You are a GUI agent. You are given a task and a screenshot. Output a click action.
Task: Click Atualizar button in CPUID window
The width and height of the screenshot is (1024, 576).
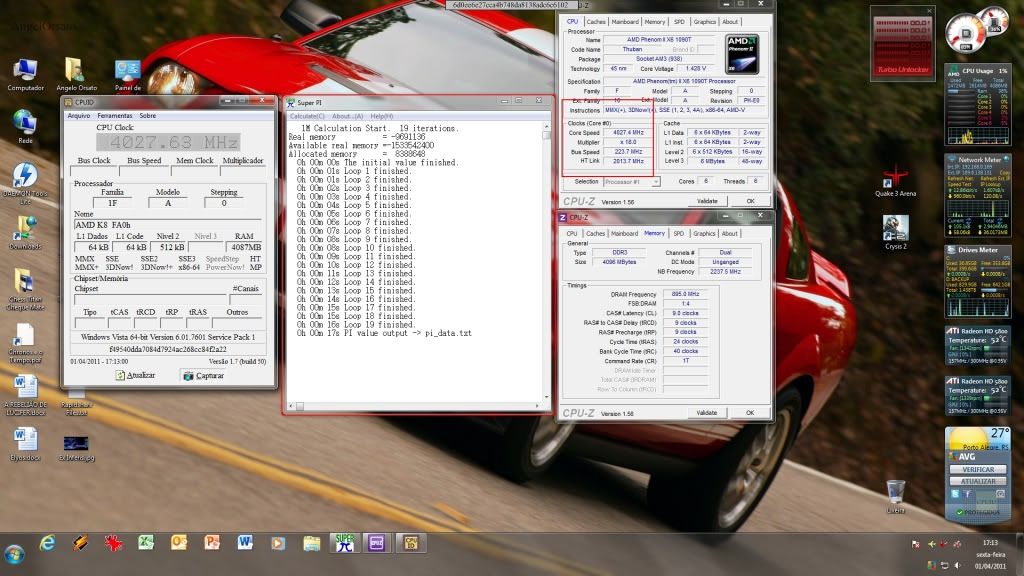(135, 376)
